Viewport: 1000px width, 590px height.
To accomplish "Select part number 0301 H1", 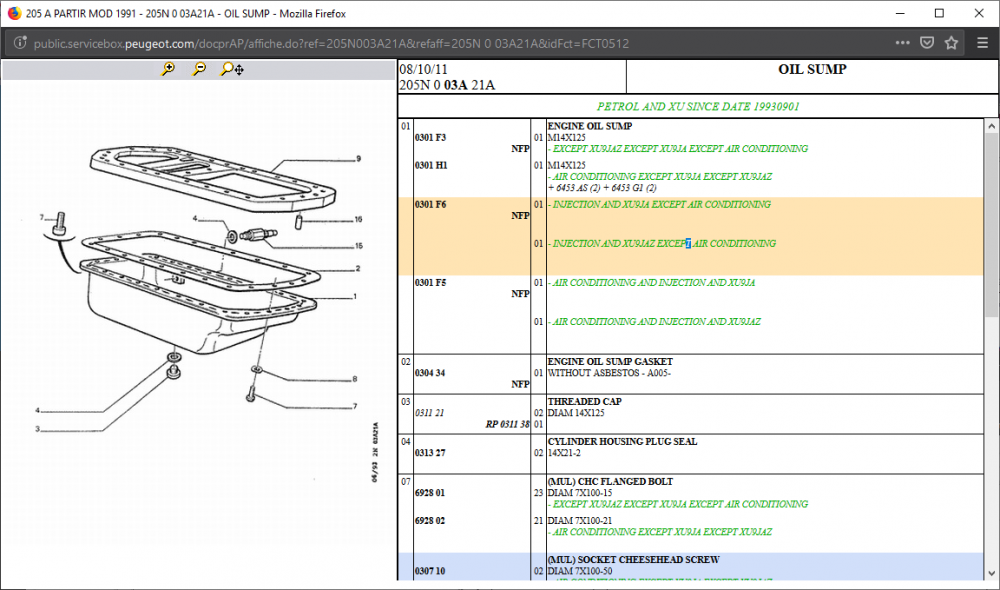I will pyautogui.click(x=431, y=165).
